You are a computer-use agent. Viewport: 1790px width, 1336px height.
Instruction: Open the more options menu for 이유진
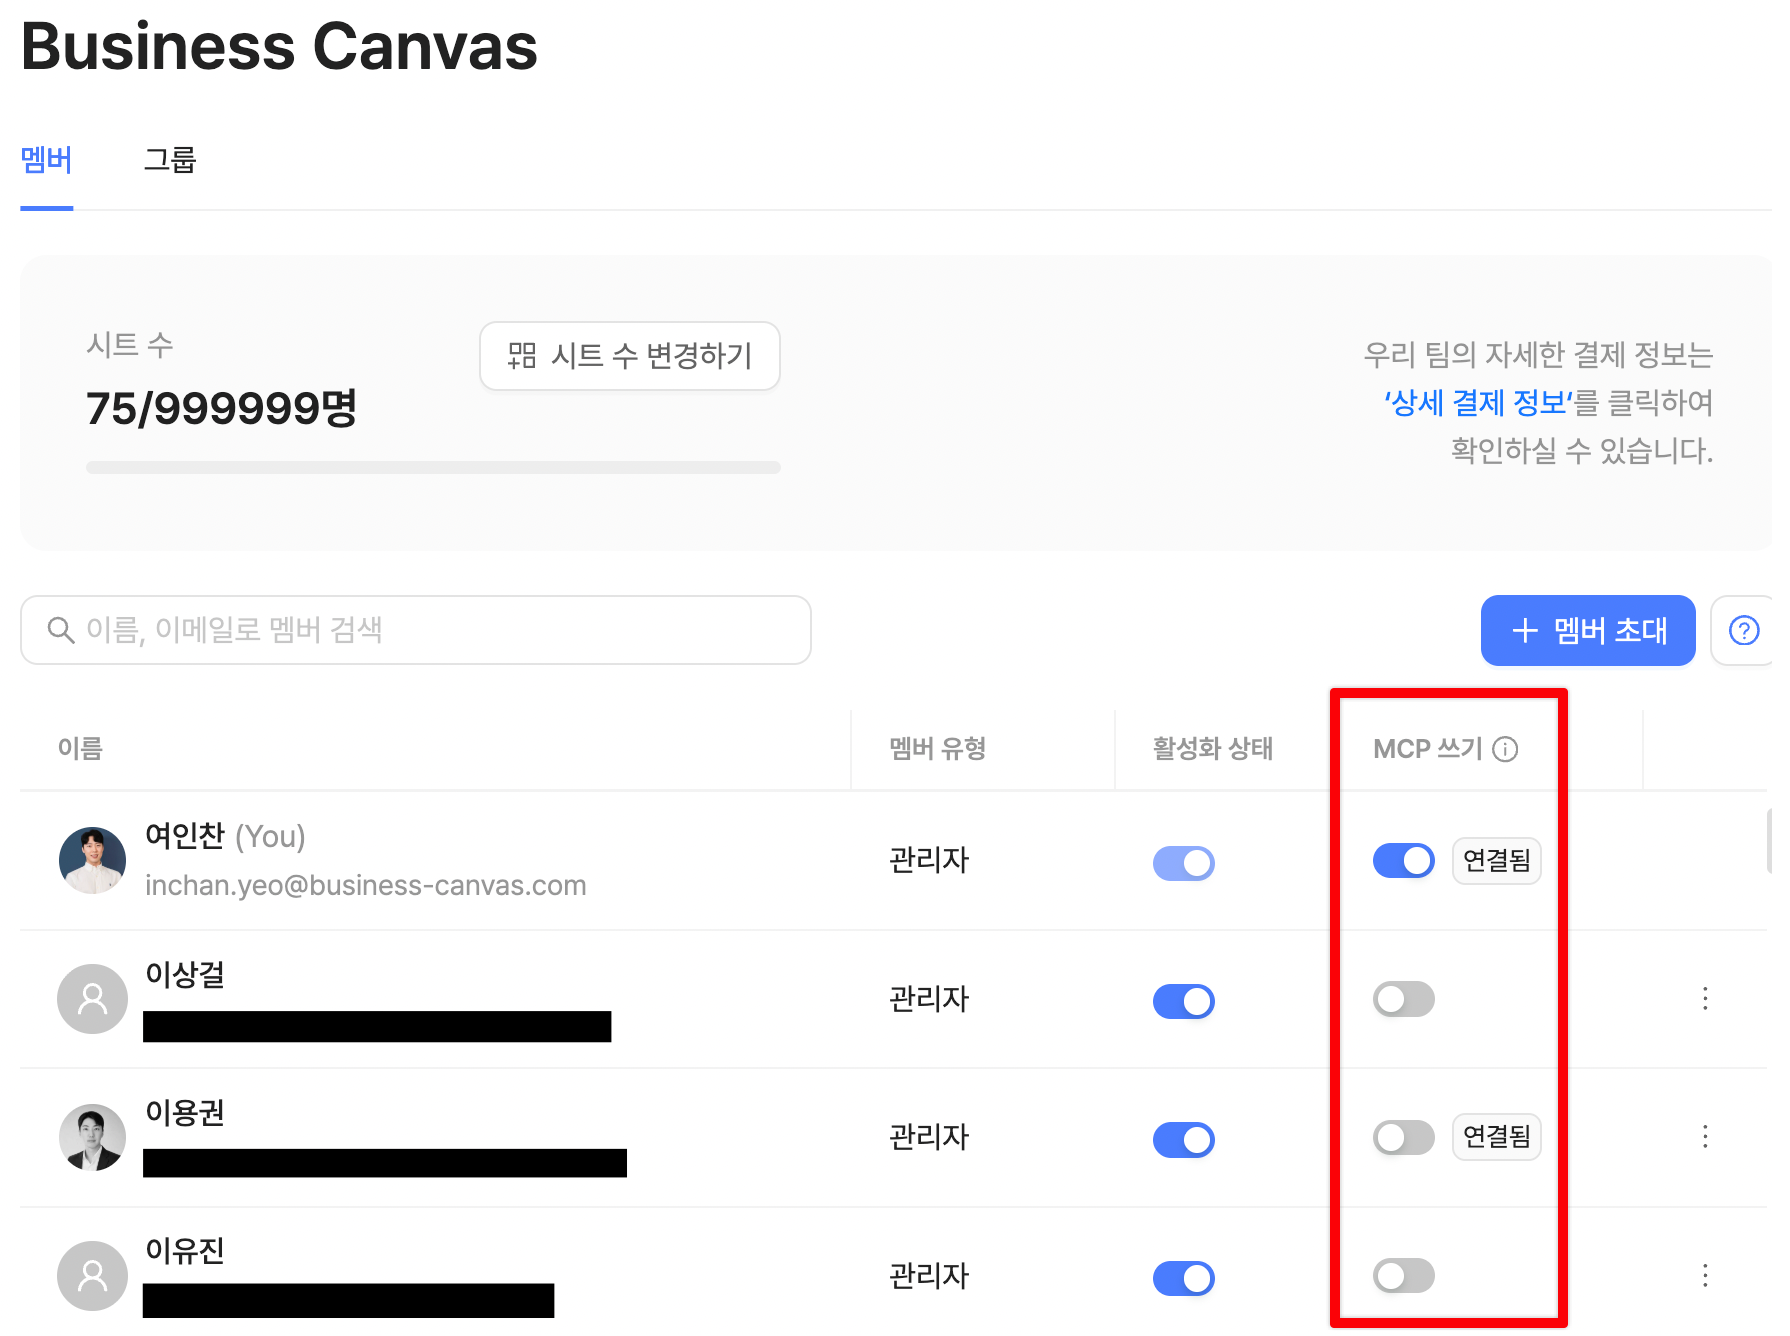pyautogui.click(x=1705, y=1275)
